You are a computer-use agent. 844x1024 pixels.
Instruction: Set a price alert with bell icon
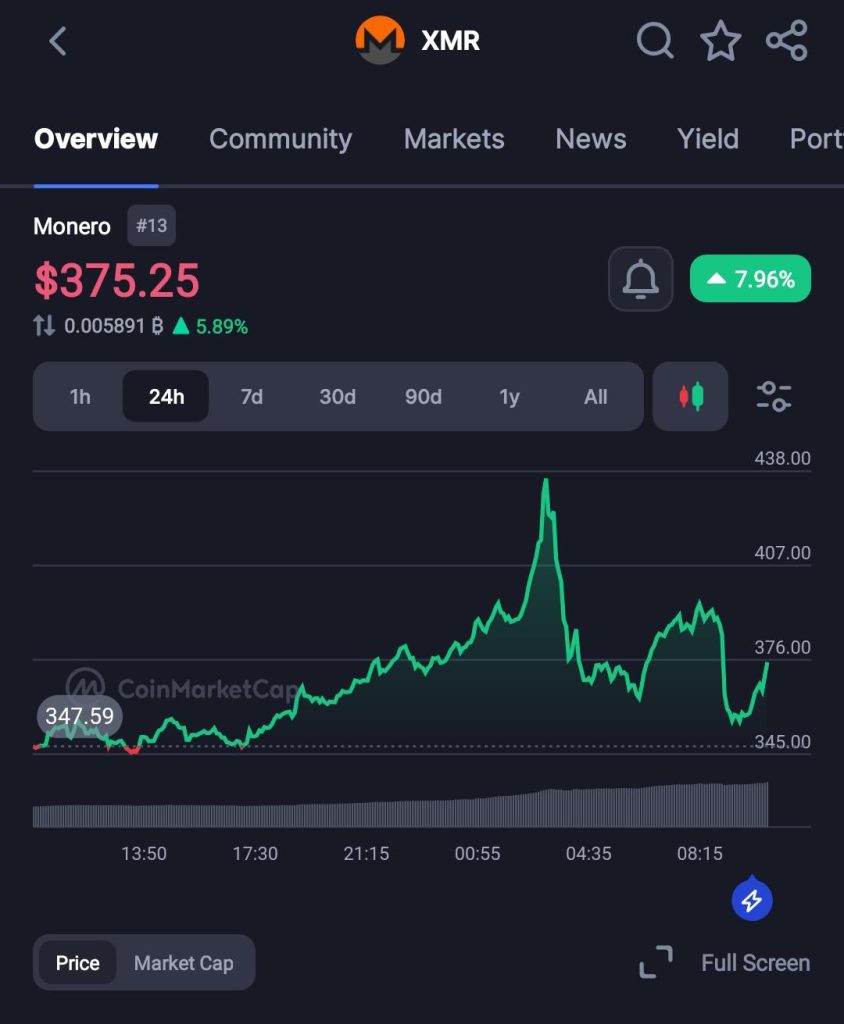pyautogui.click(x=640, y=279)
